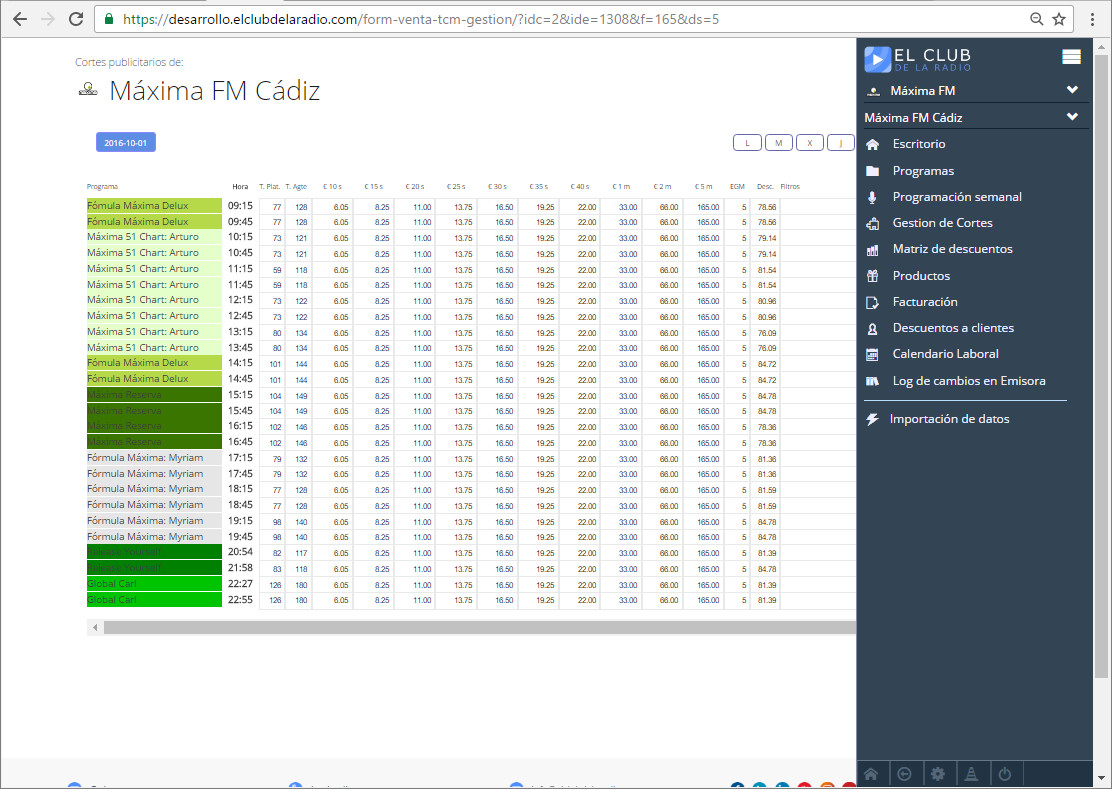
Task: Open the hamburger menu in the sidebar header
Action: tap(1071, 57)
